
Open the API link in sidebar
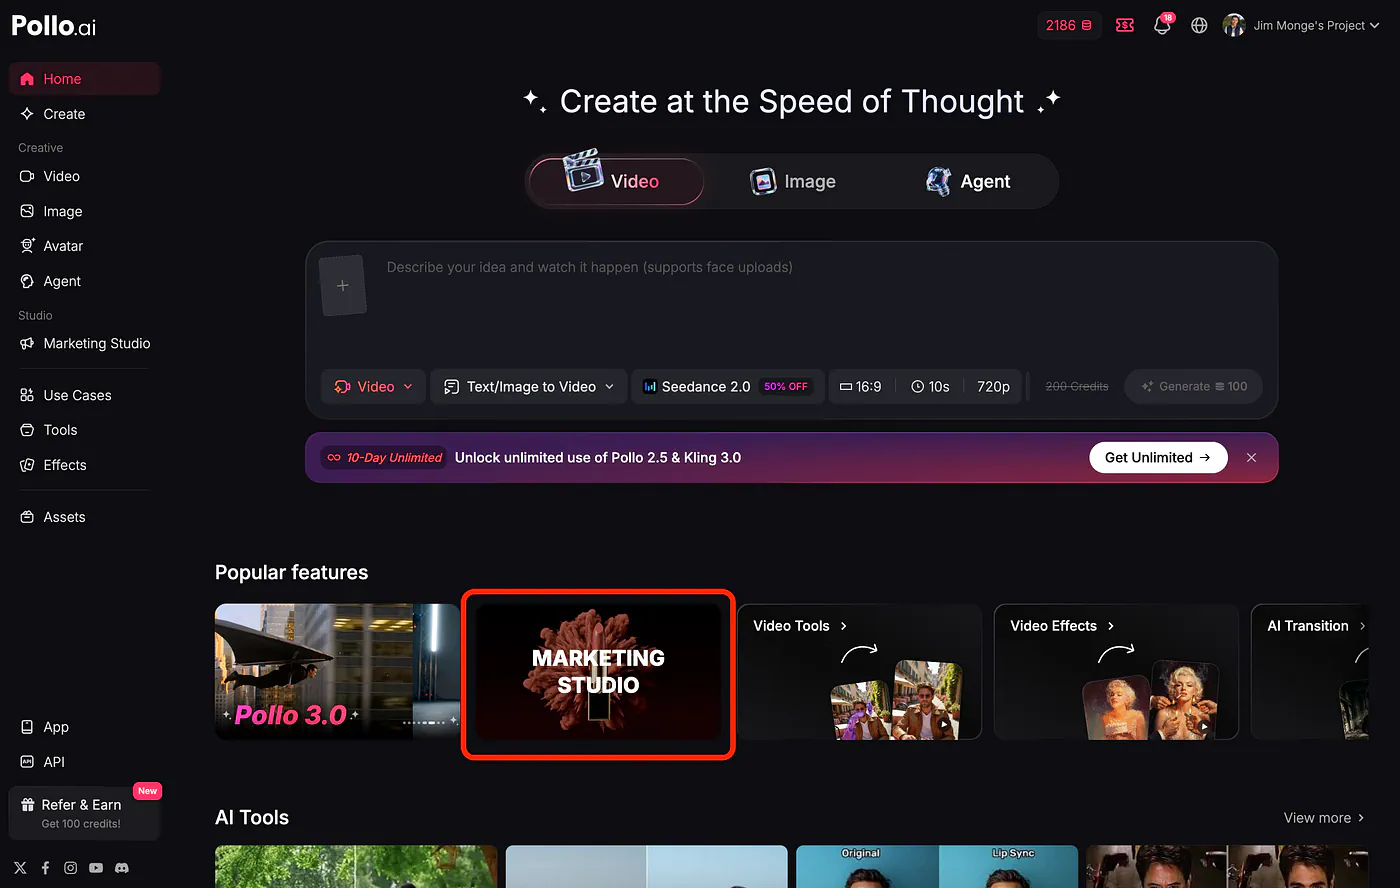[84, 762]
